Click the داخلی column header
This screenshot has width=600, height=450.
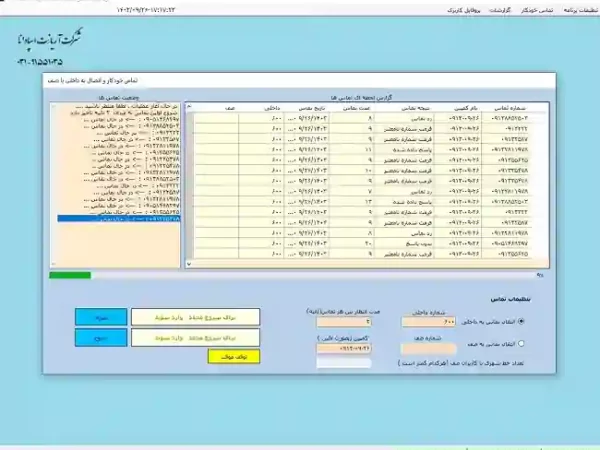pos(272,108)
